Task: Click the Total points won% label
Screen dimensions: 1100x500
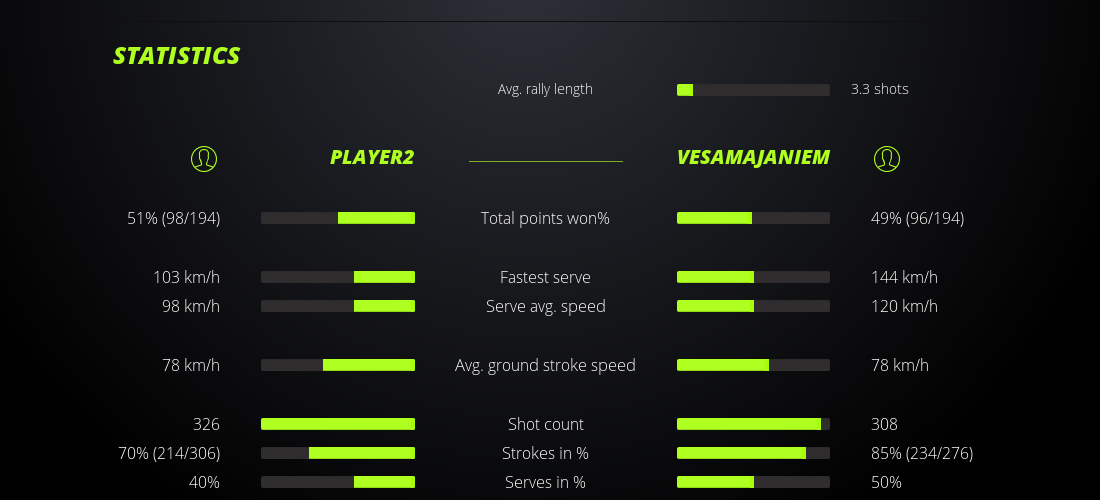Action: [545, 218]
